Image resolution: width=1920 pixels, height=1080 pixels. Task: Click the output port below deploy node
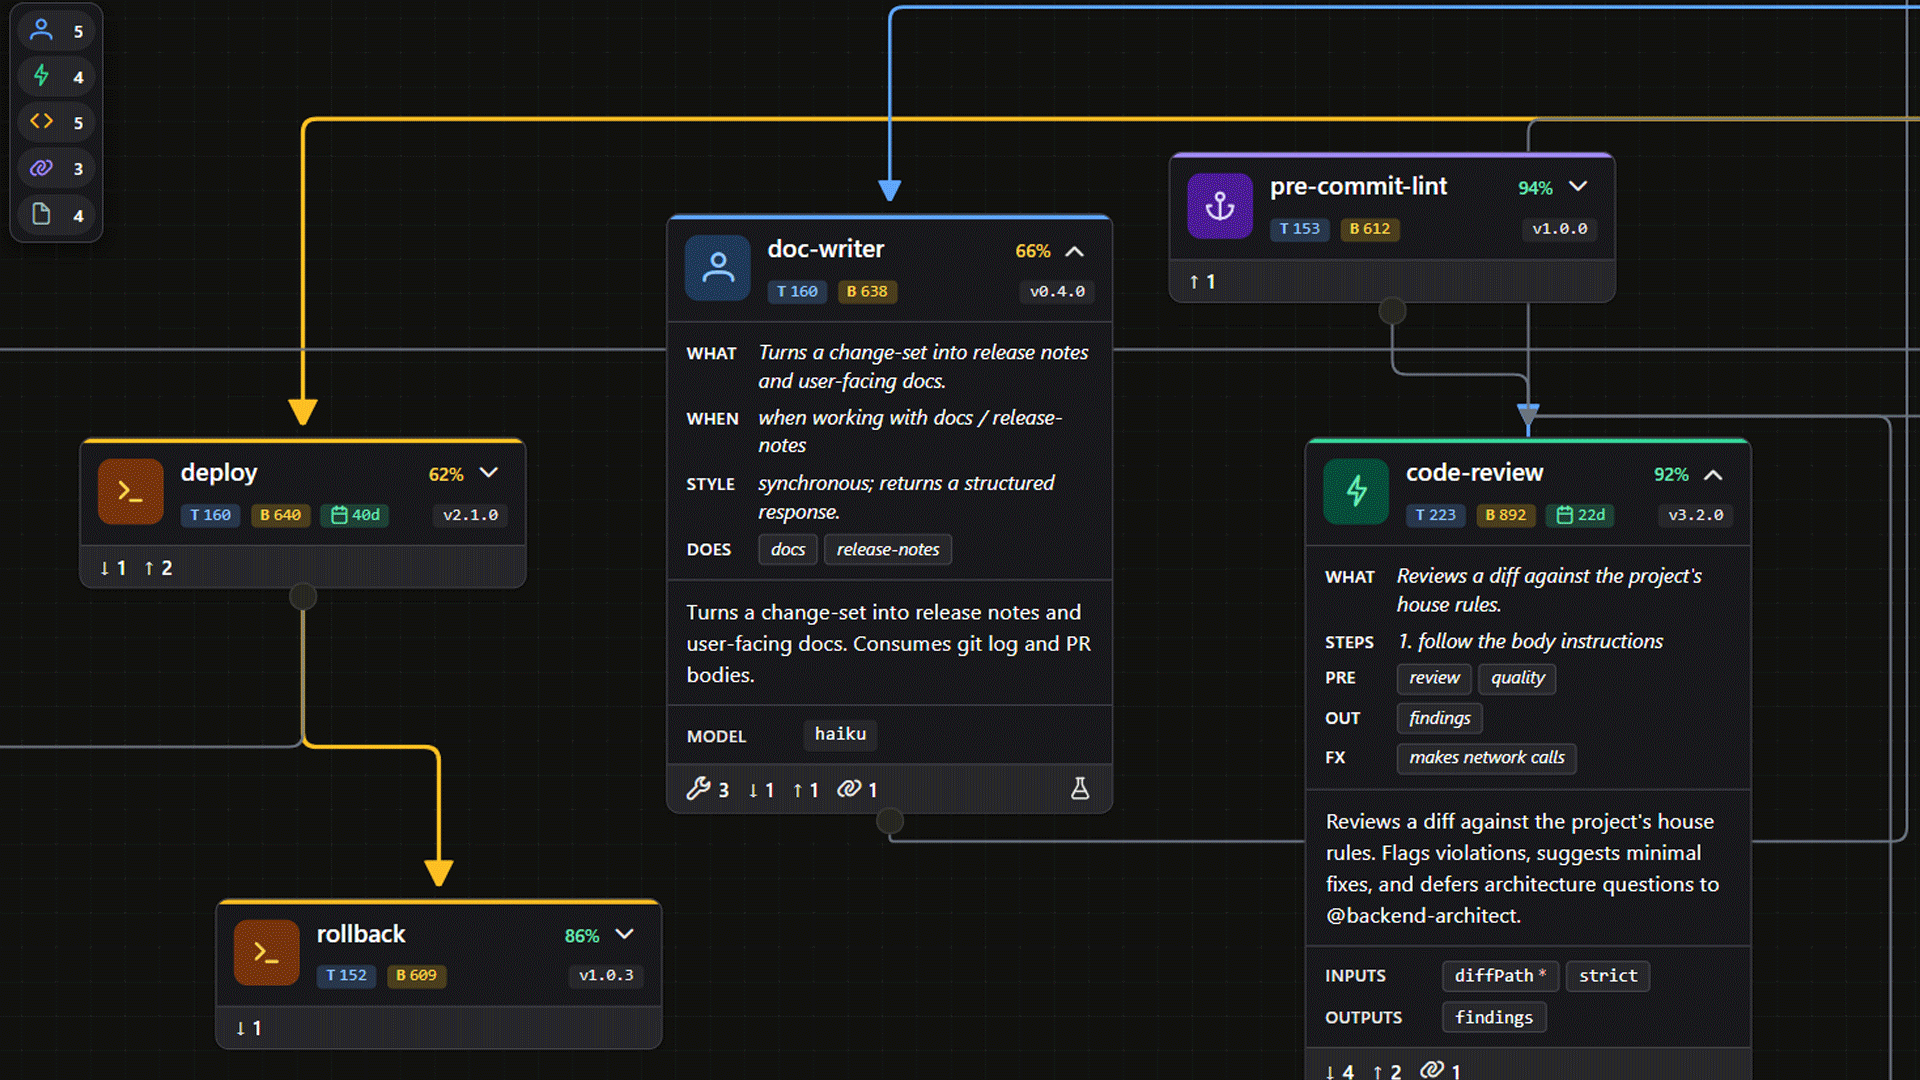[303, 597]
